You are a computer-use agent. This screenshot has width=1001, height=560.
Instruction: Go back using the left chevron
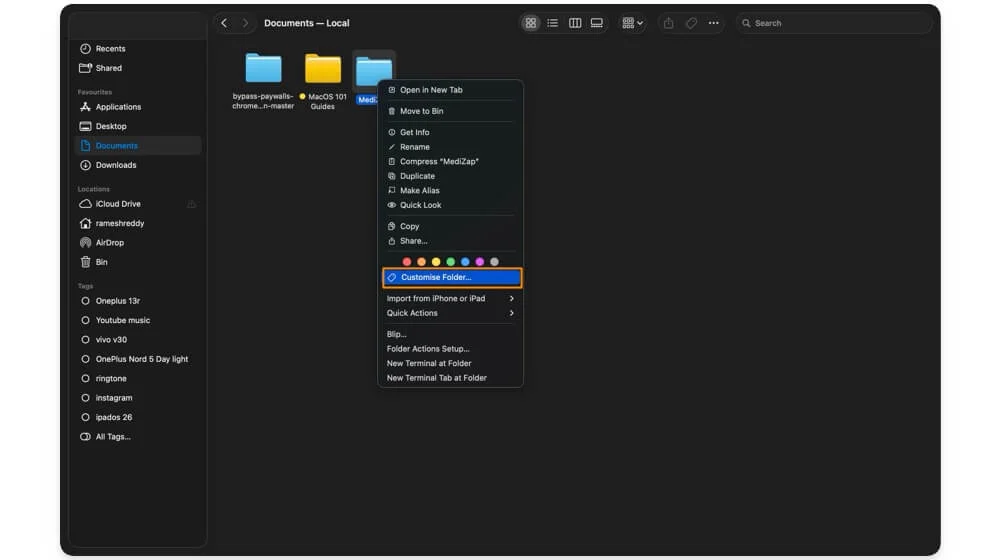point(224,23)
